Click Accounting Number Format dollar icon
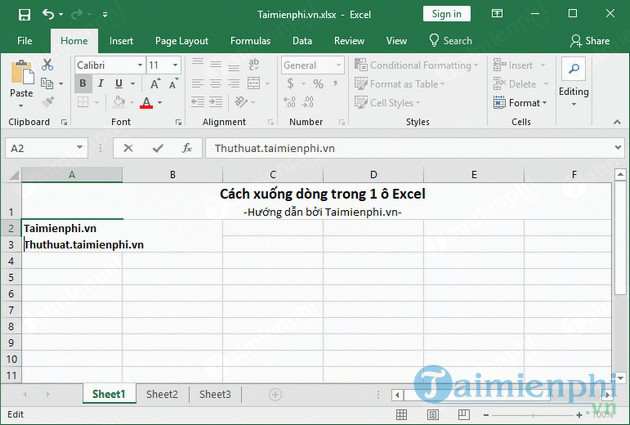The height and width of the screenshot is (425, 630). coord(291,84)
